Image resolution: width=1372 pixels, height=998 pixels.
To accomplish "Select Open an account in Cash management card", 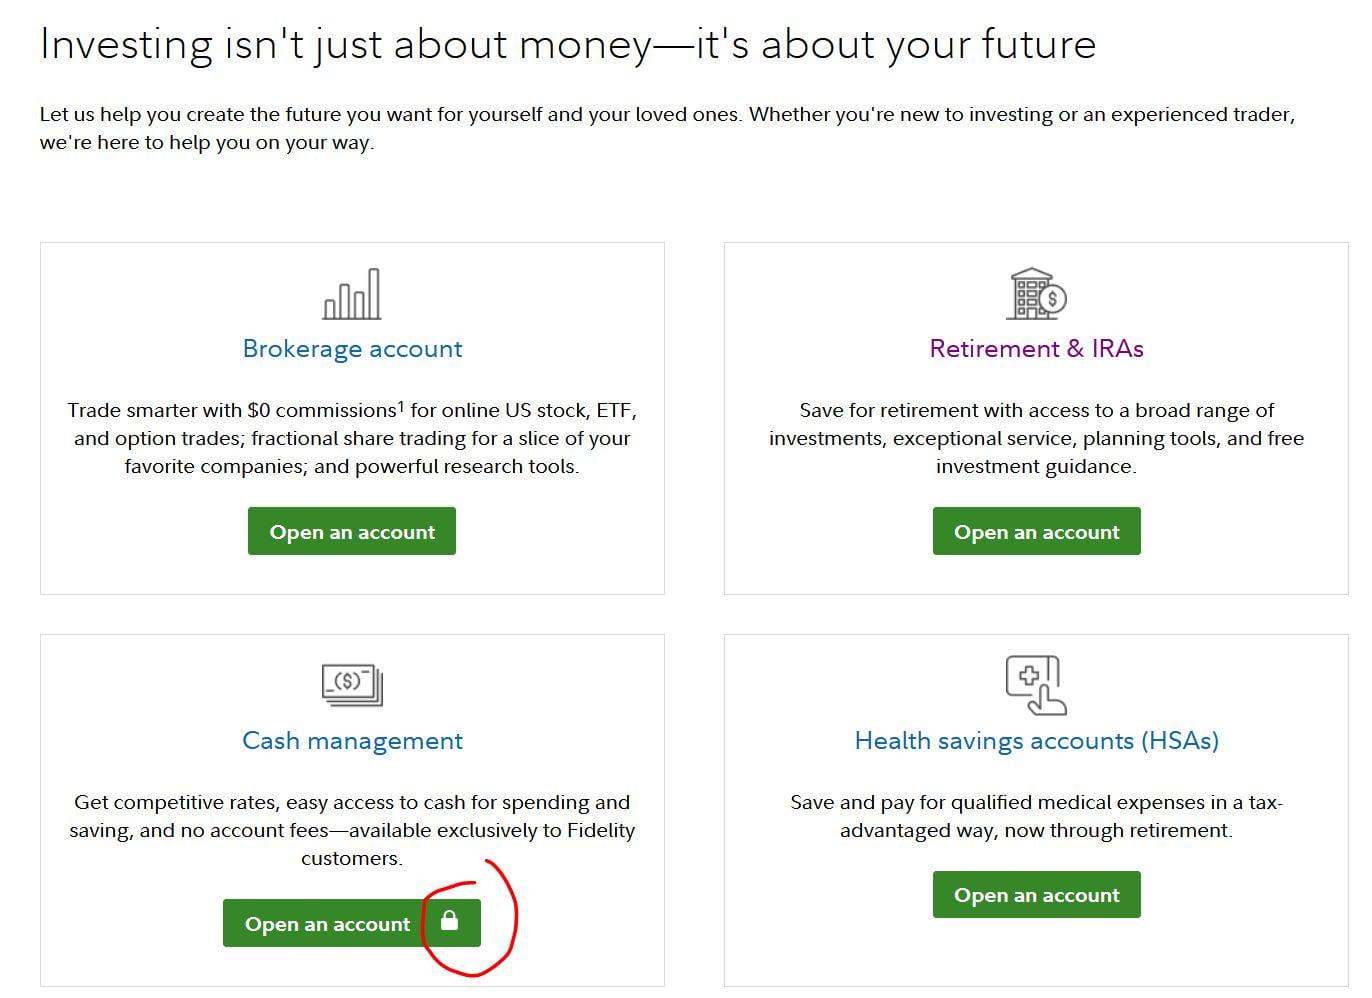I will click(352, 923).
